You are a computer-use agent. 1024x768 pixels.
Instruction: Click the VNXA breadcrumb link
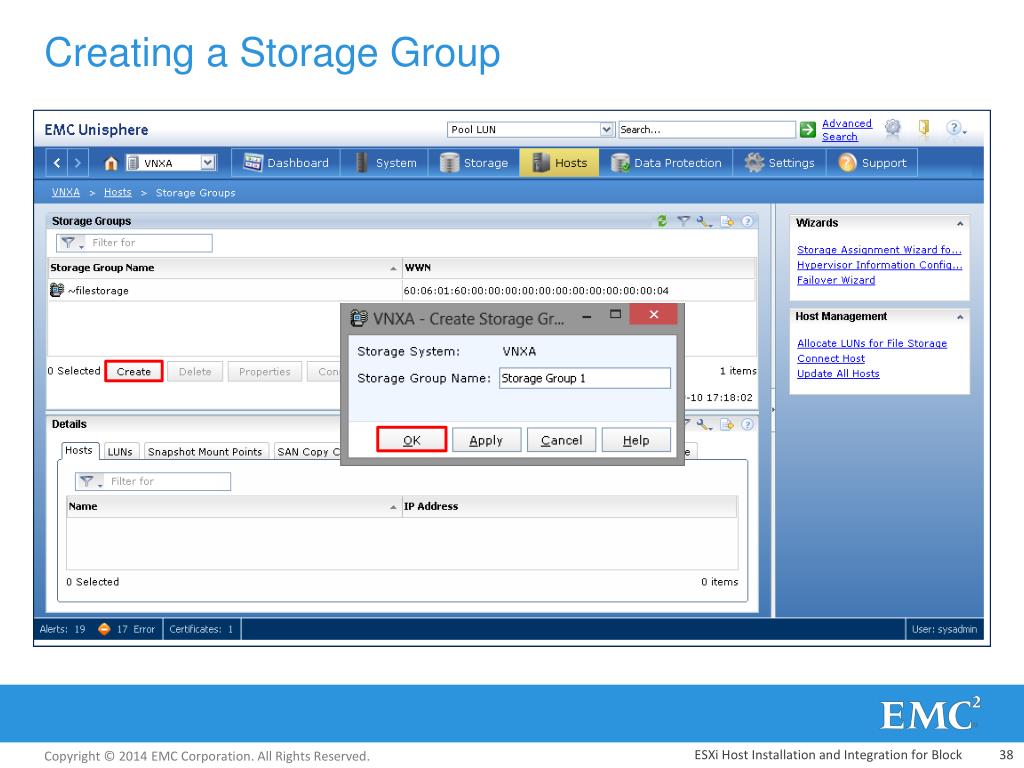[x=66, y=192]
